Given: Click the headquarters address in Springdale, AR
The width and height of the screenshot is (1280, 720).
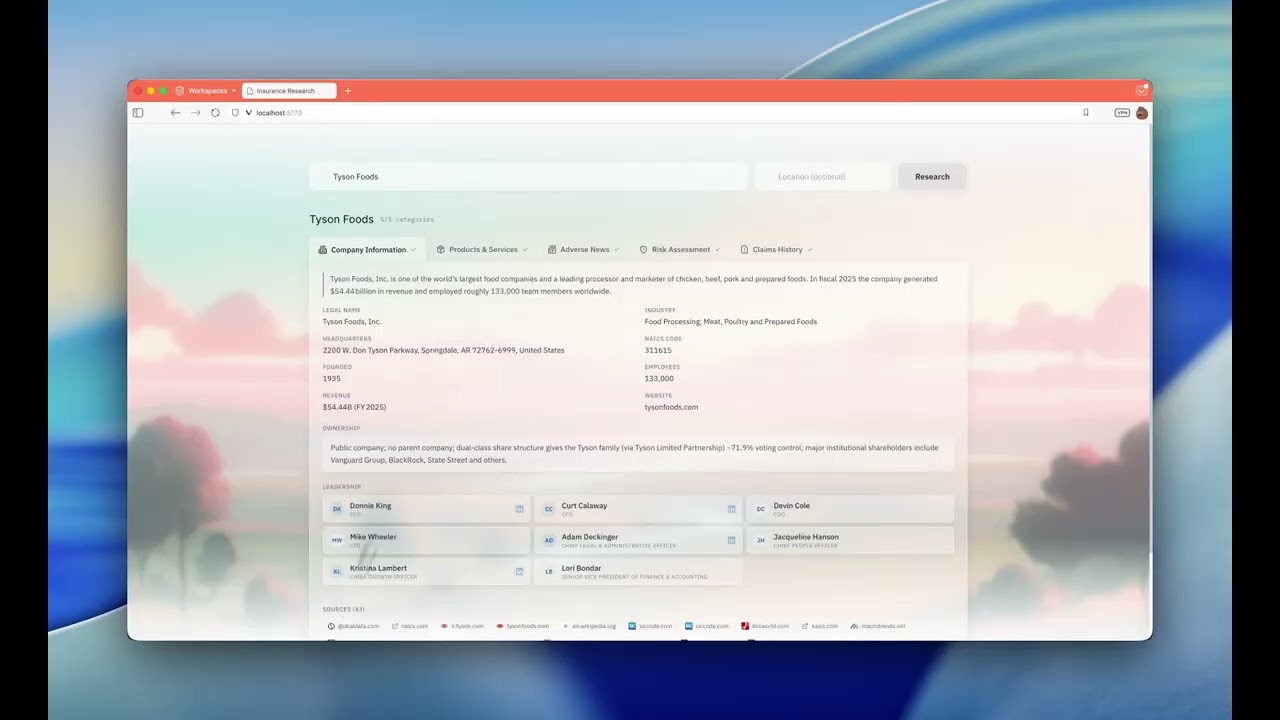Looking at the screenshot, I should [443, 350].
